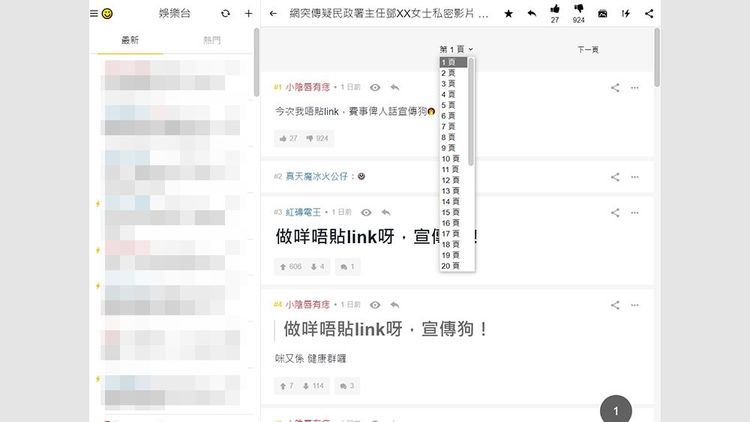Click the round floating page 1 button
Image resolution: width=750 pixels, height=422 pixels.
(x=616, y=410)
